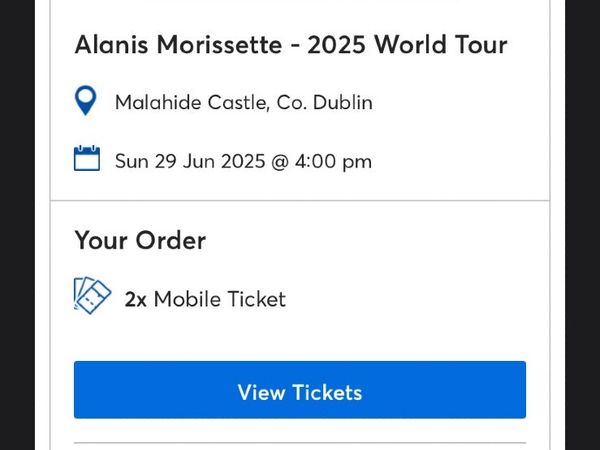The height and width of the screenshot is (450, 600).
Task: Click the thin divider line below View Tickets
Action: [300, 443]
